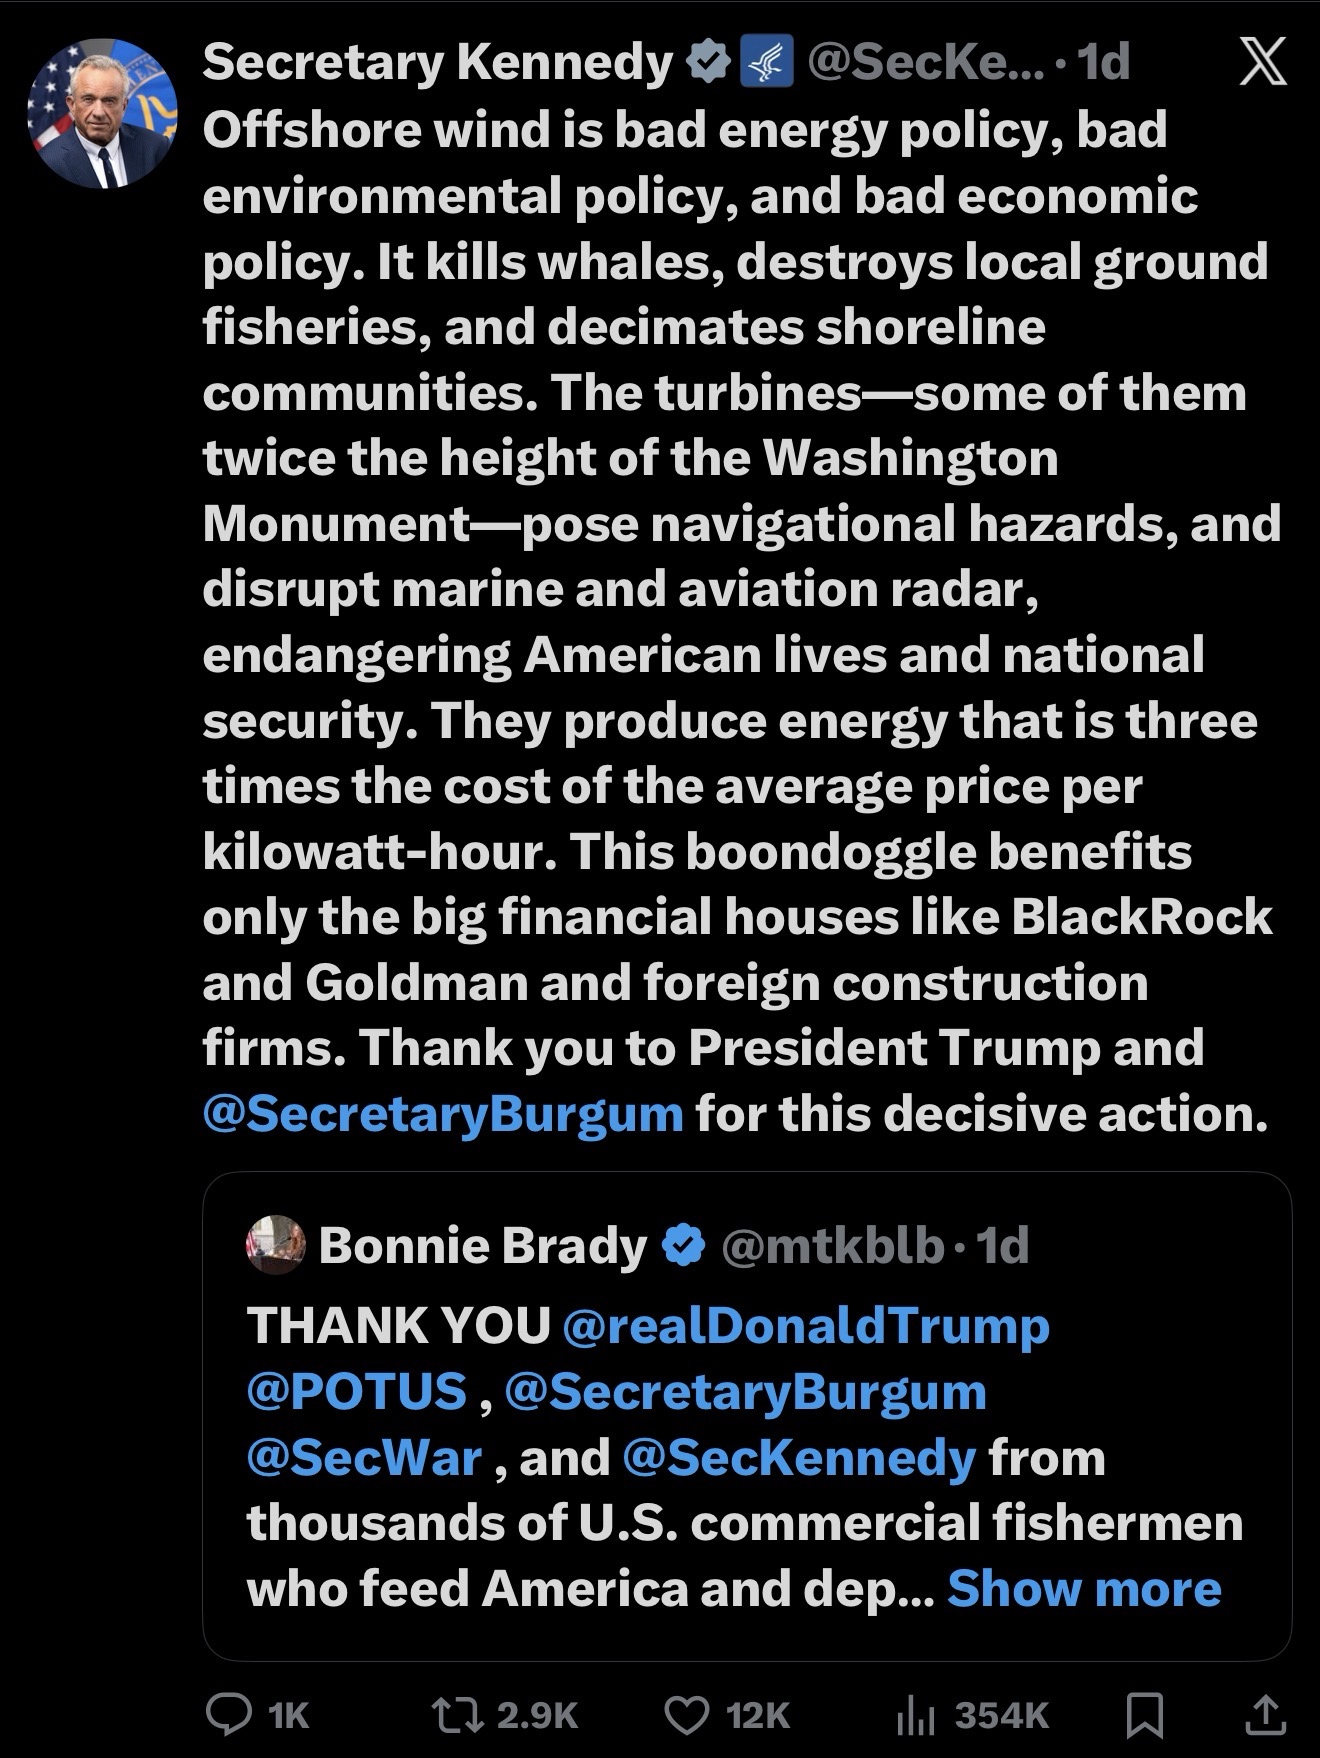Open the @SecretaryBurgum mention in main post

[443, 1113]
